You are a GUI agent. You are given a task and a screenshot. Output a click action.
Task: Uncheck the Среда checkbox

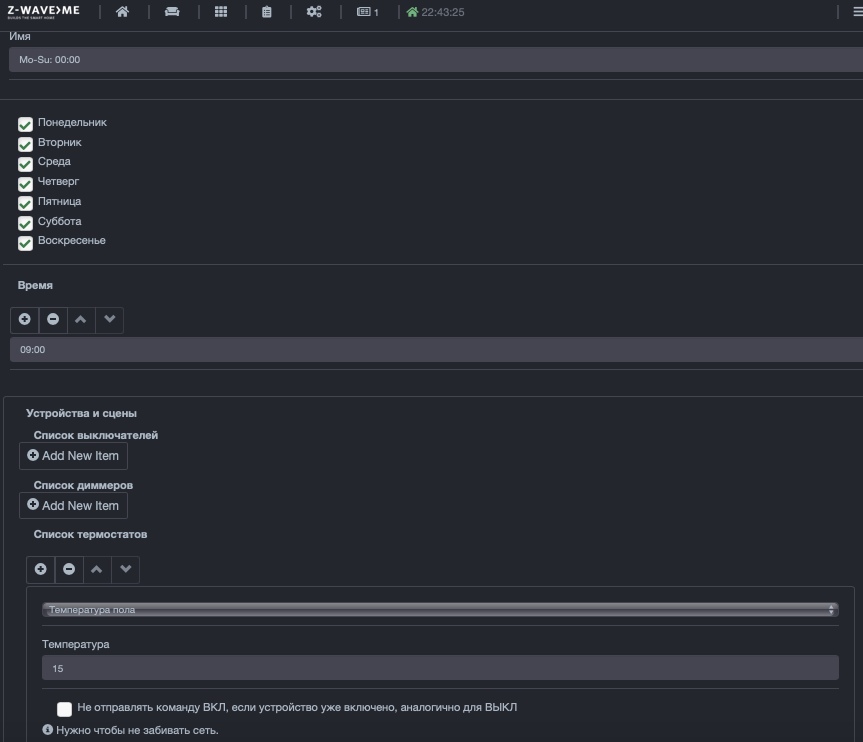pyautogui.click(x=25, y=164)
